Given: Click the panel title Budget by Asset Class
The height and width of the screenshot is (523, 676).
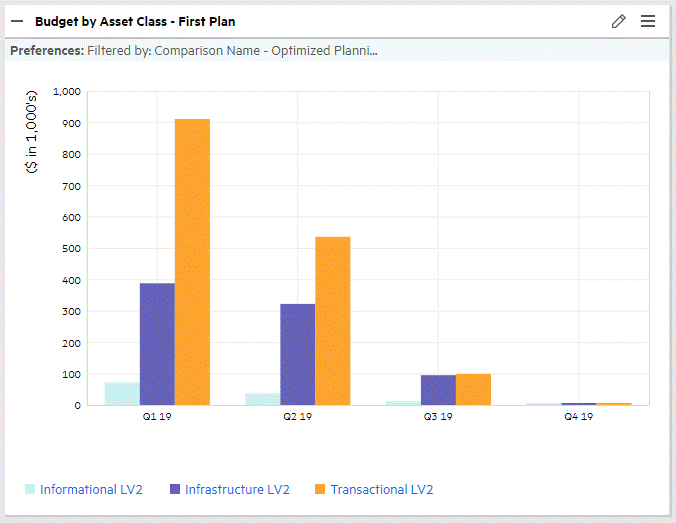Looking at the screenshot, I should click(x=135, y=21).
